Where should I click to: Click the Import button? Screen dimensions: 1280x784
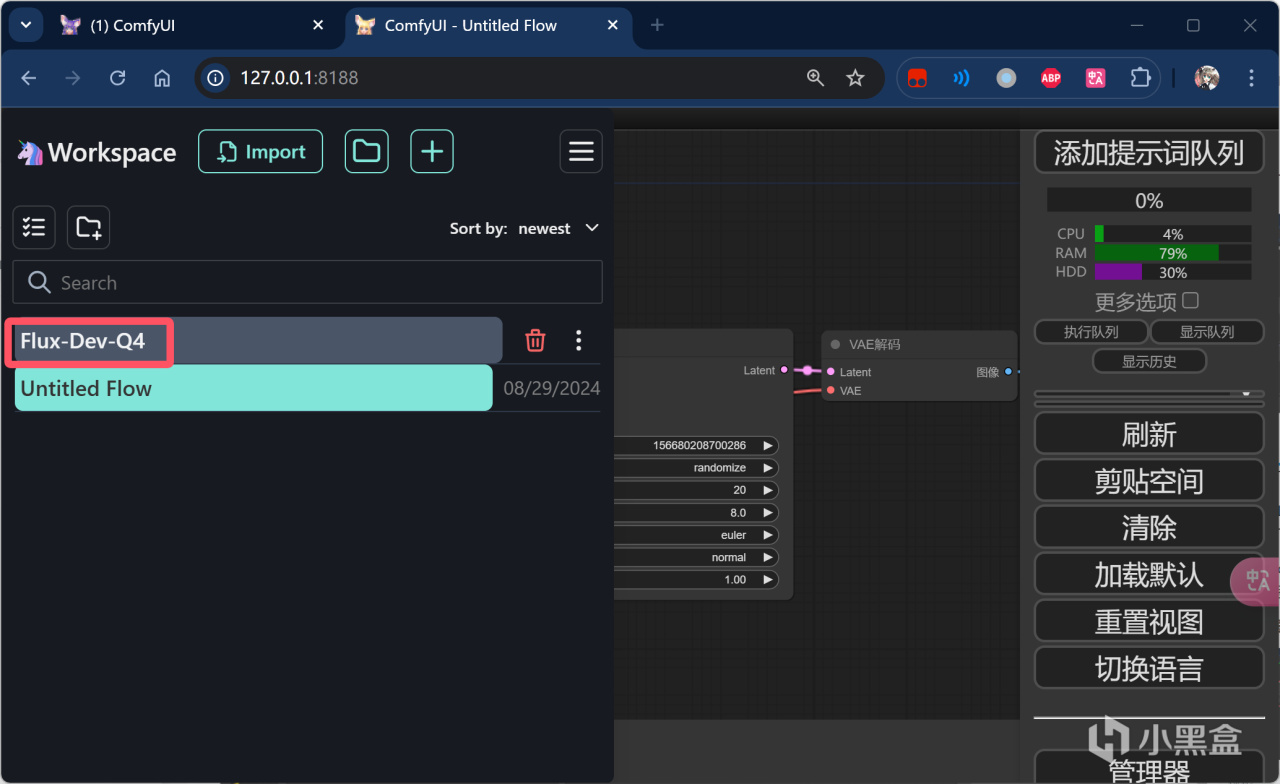tap(260, 152)
